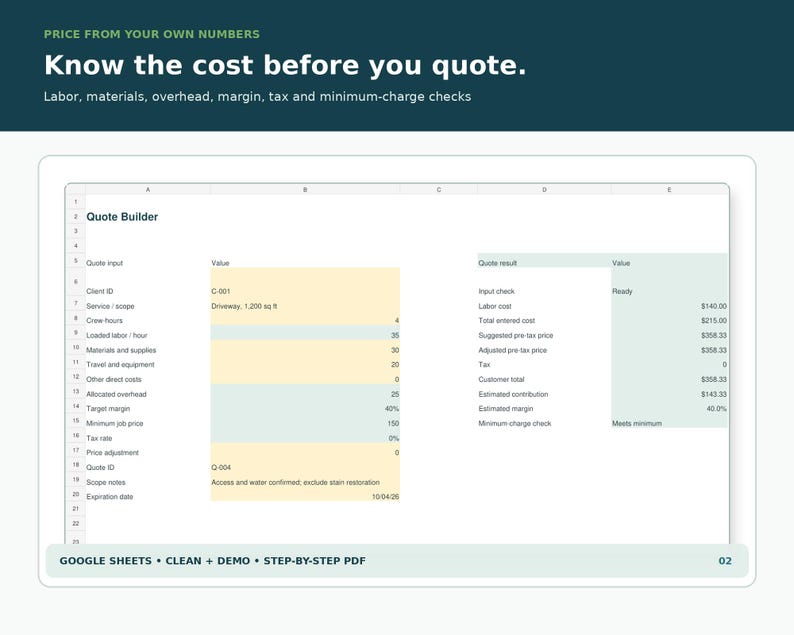Select row 22 header number

(x=76, y=524)
